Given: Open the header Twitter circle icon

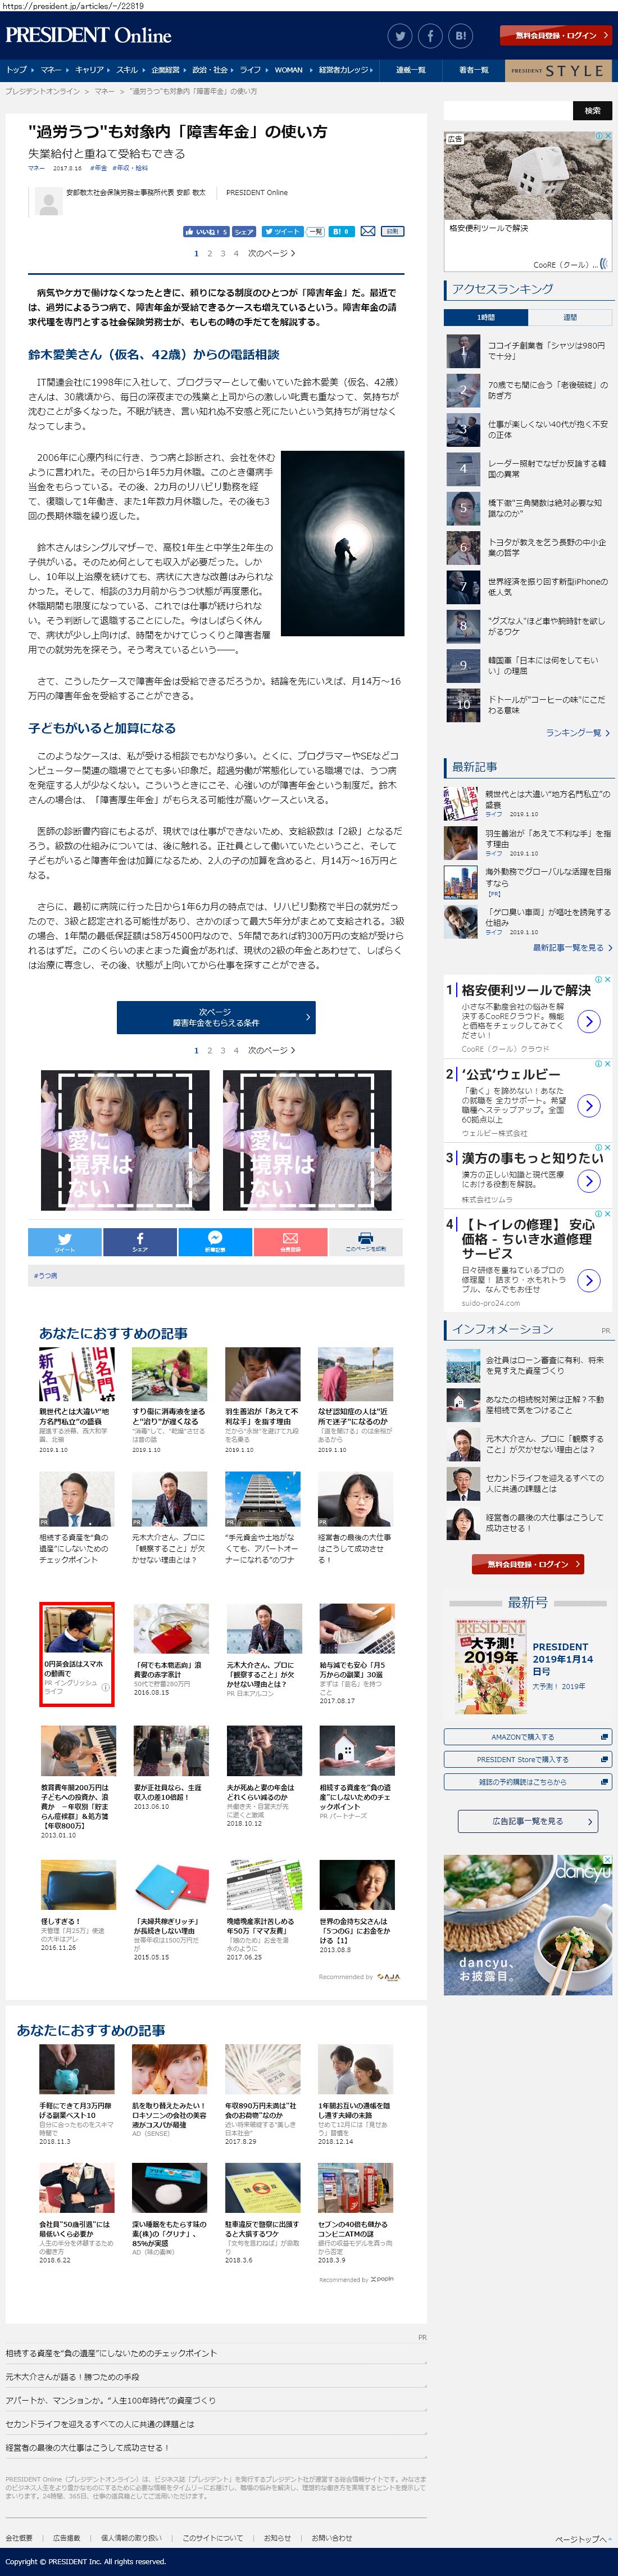Looking at the screenshot, I should click(400, 36).
